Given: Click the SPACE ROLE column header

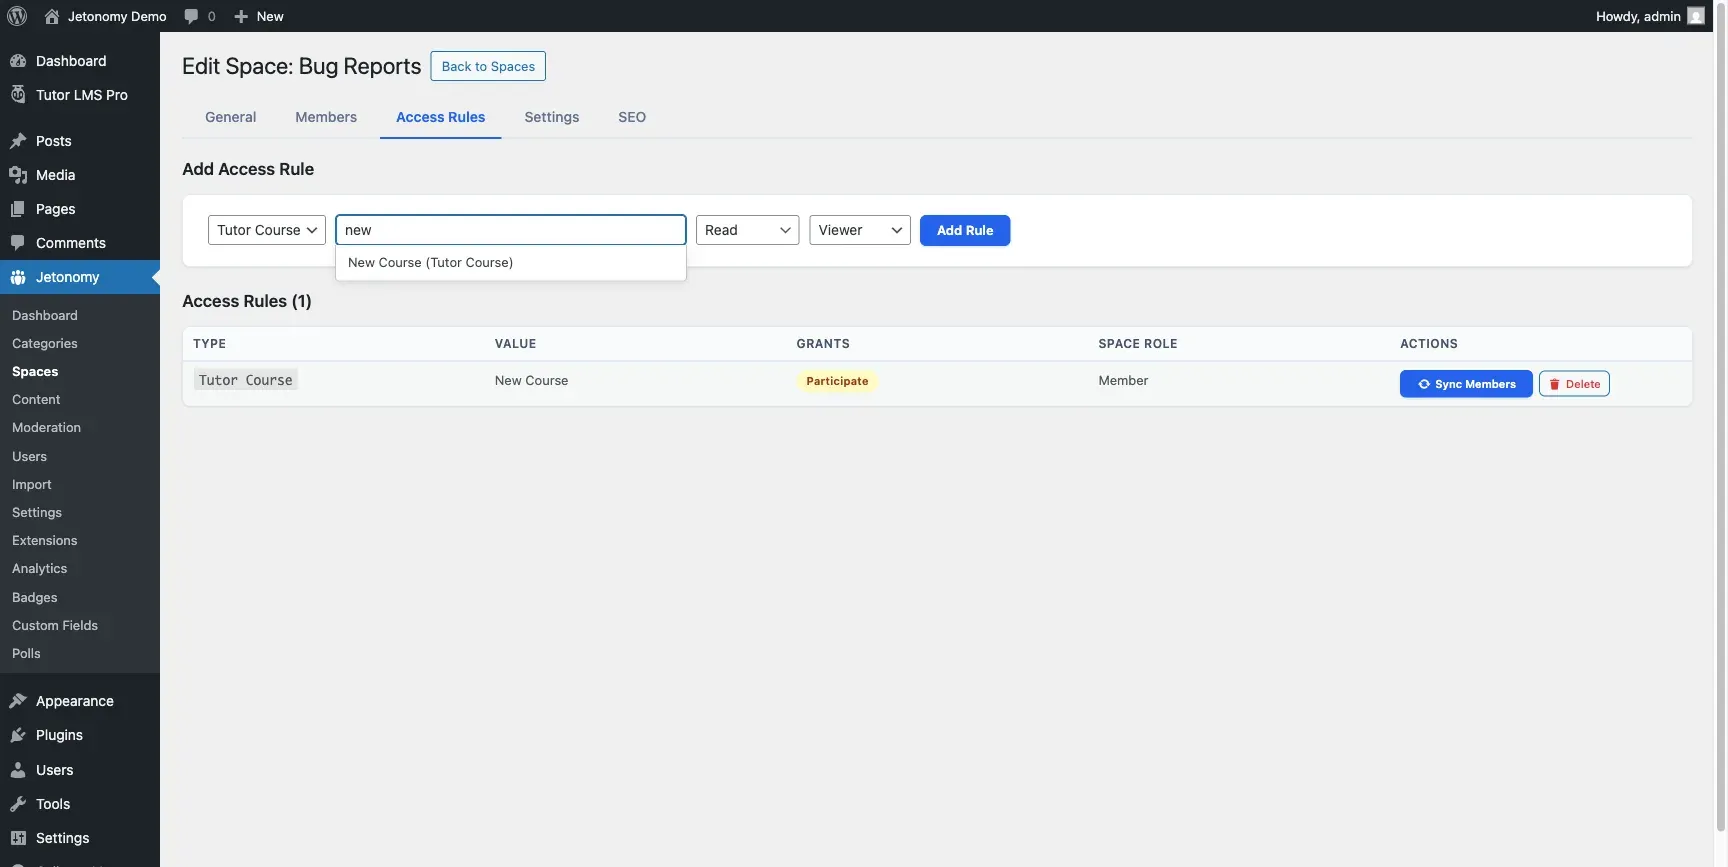Looking at the screenshot, I should 1138,343.
